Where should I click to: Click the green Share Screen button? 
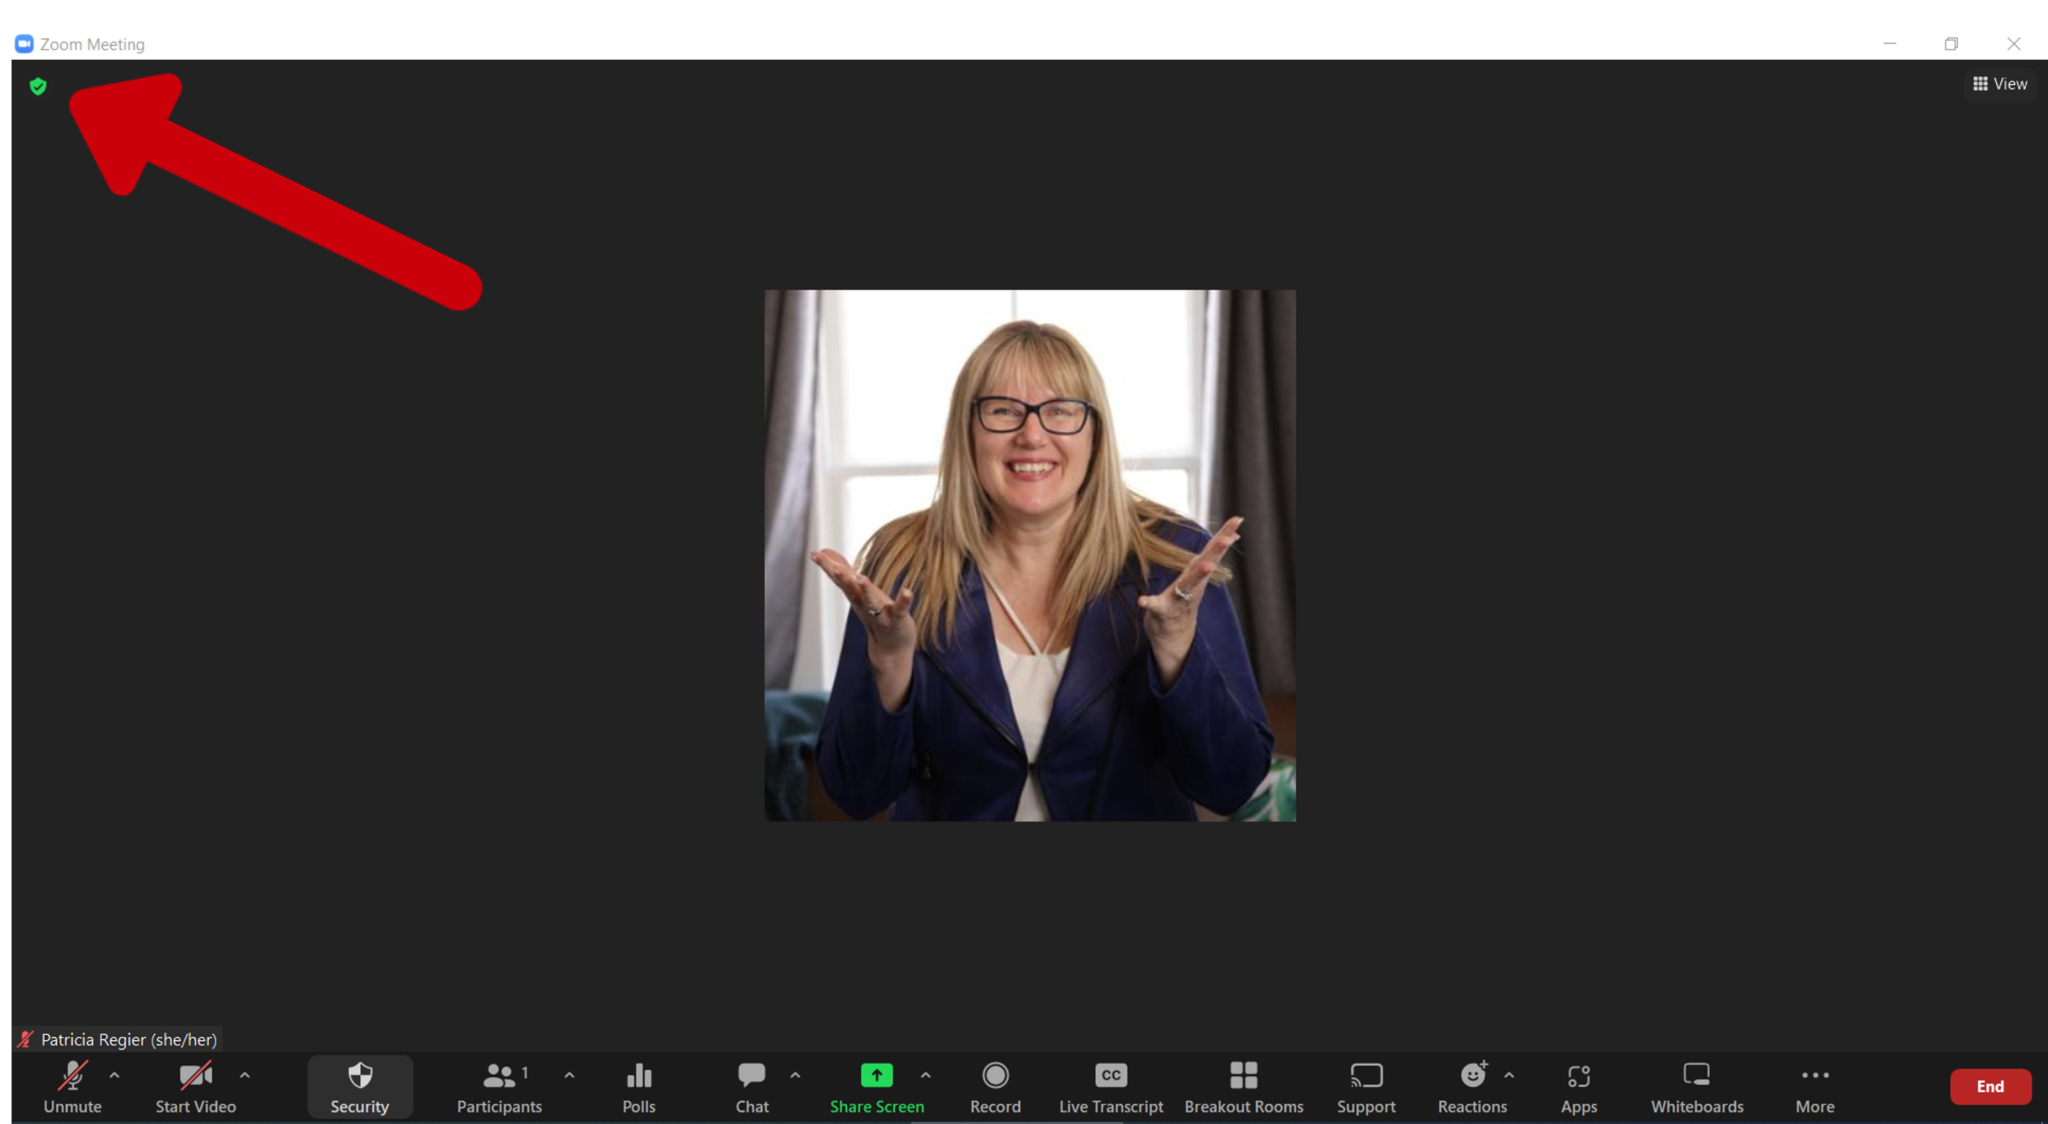[876, 1086]
